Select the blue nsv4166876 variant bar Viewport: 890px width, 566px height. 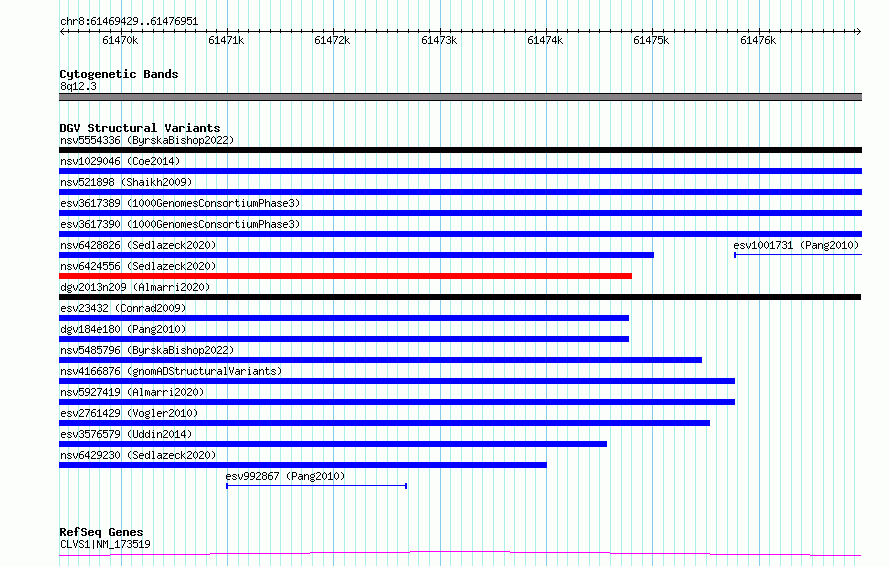[397, 381]
